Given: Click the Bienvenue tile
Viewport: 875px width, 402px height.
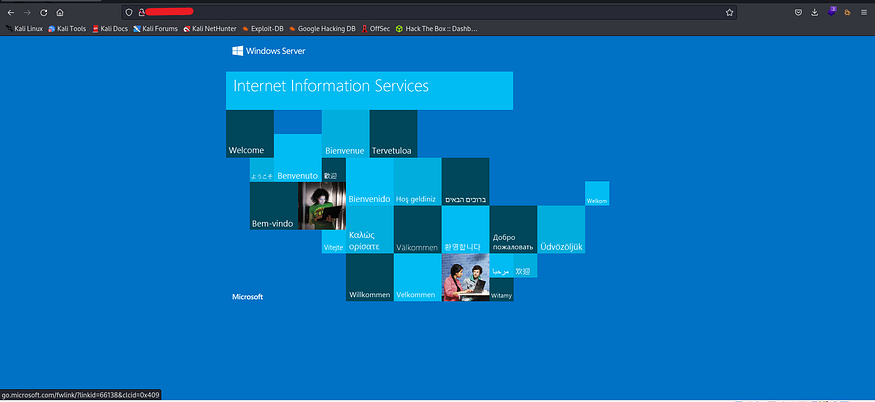Looking at the screenshot, I should click(345, 134).
